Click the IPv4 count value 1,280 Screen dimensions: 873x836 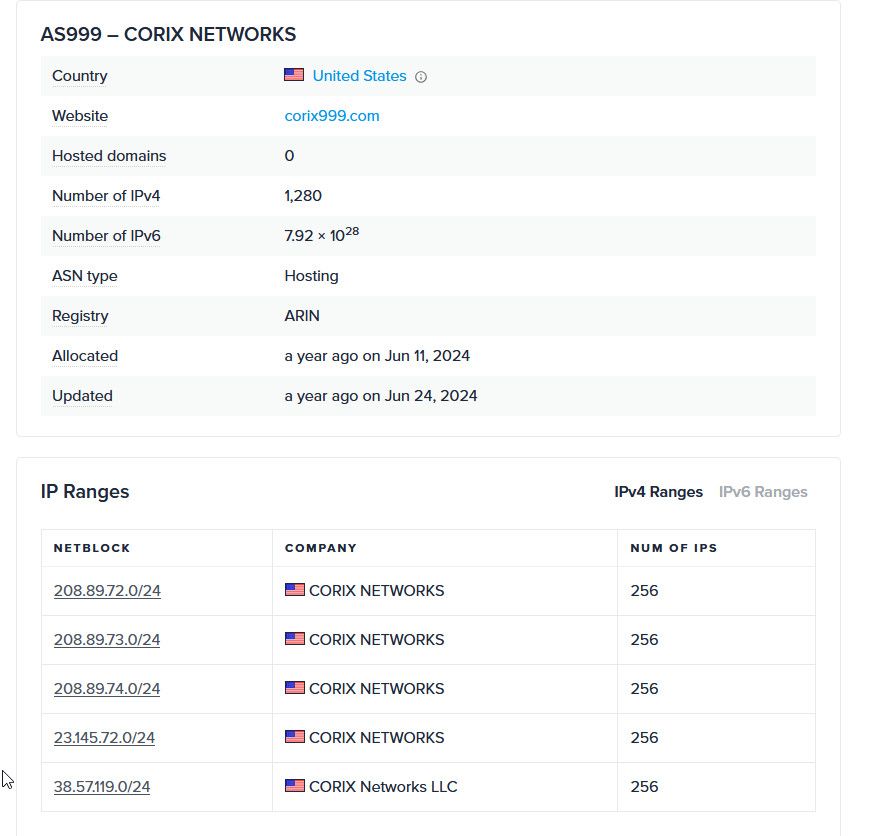pyautogui.click(x=303, y=196)
